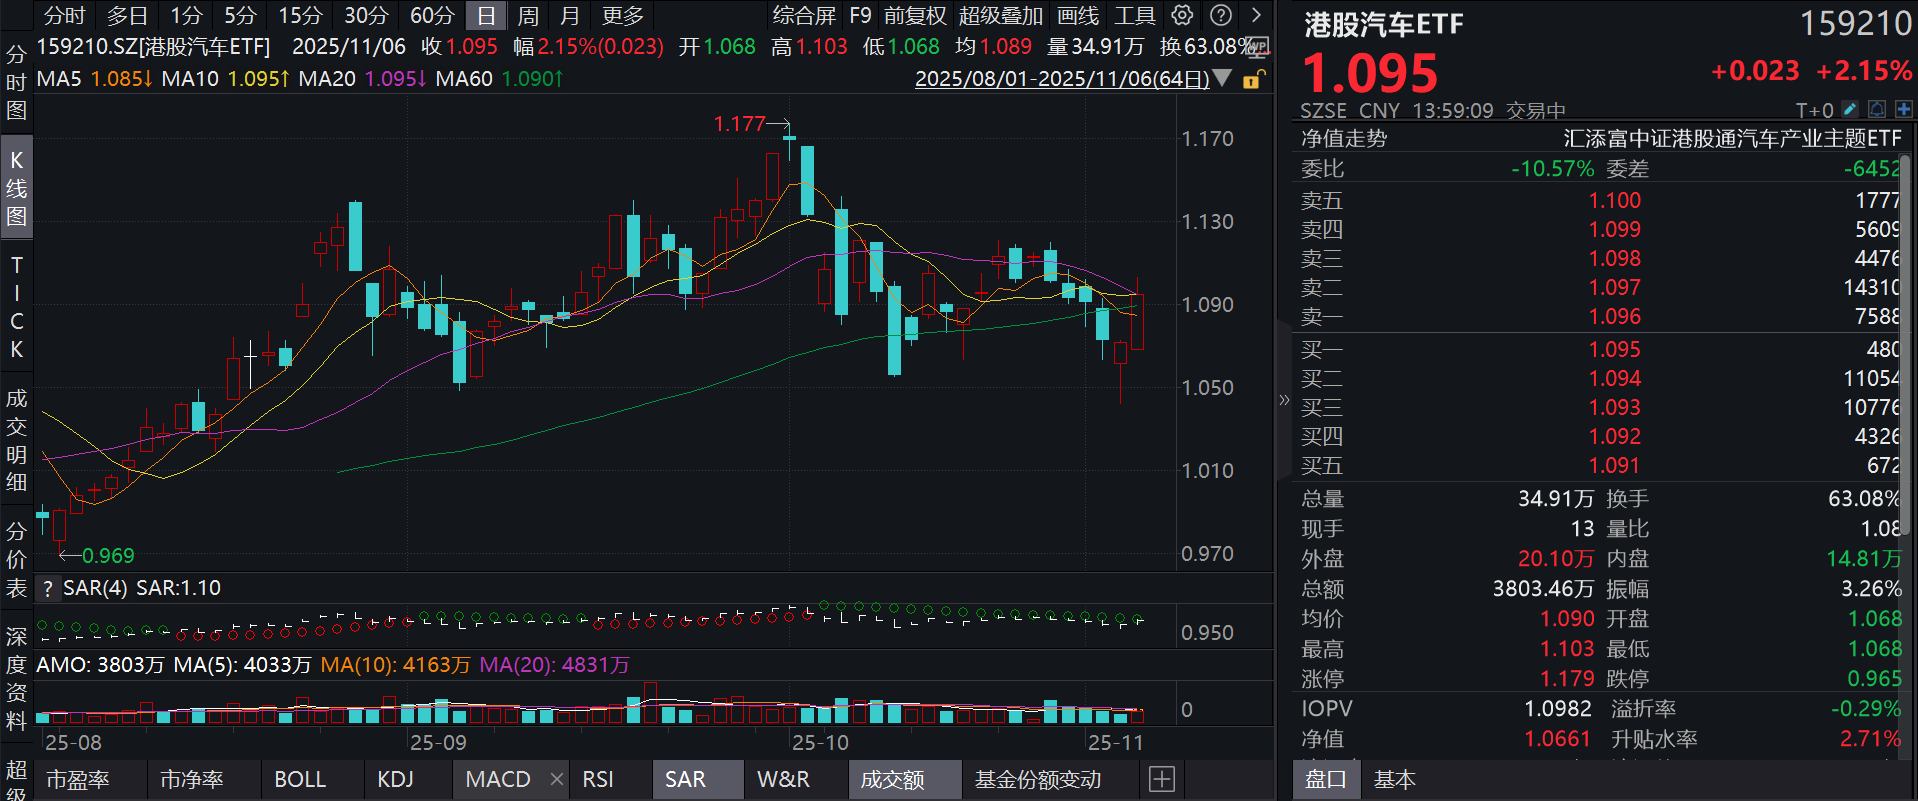Screen dimensions: 1918x801
Task: Add ETF to watchlist with plus icon
Action: [1903, 109]
